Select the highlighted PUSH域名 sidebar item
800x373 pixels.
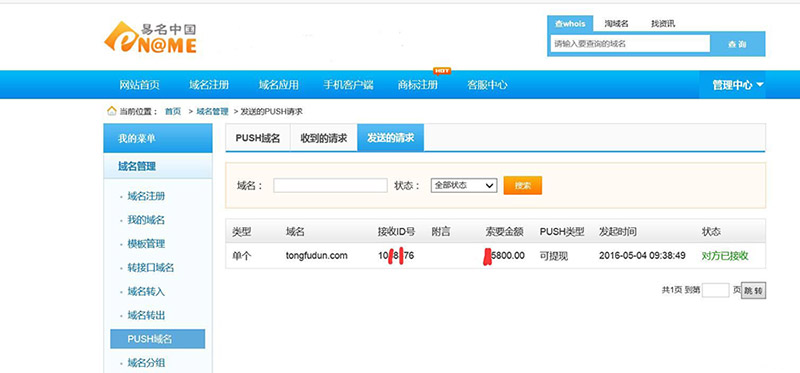(x=158, y=339)
